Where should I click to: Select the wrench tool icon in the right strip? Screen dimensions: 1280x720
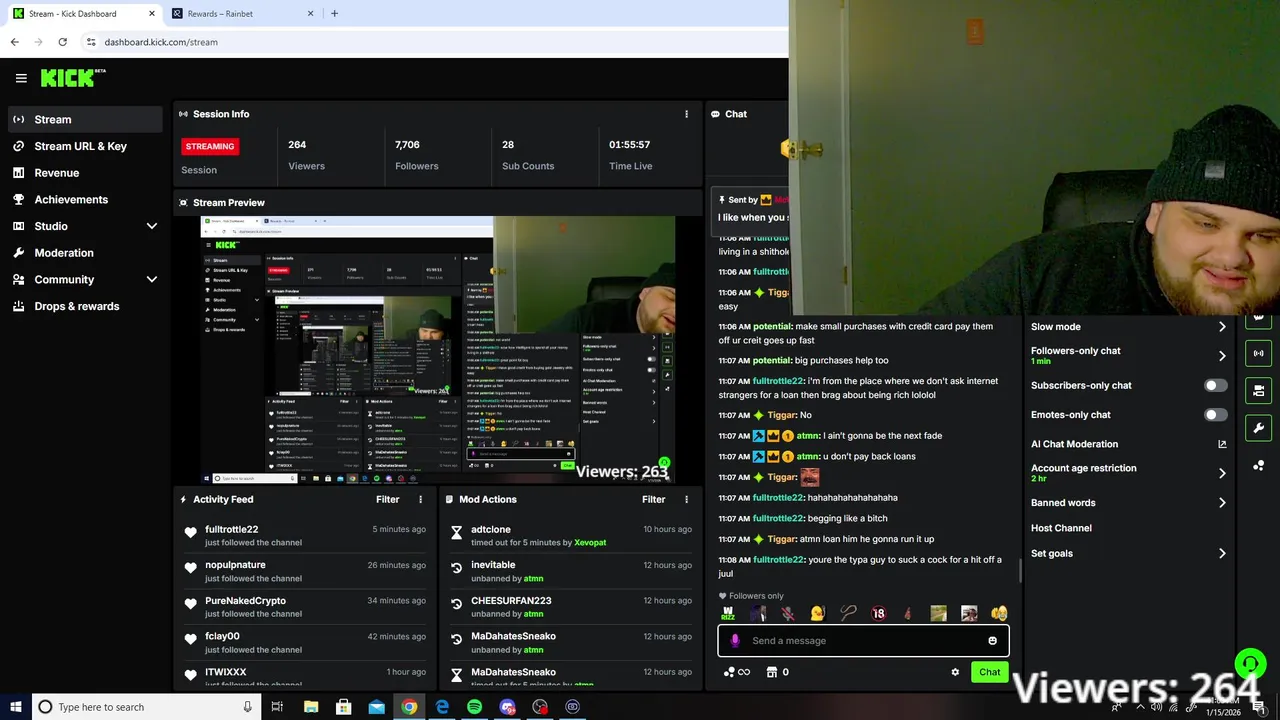[x=1258, y=428]
